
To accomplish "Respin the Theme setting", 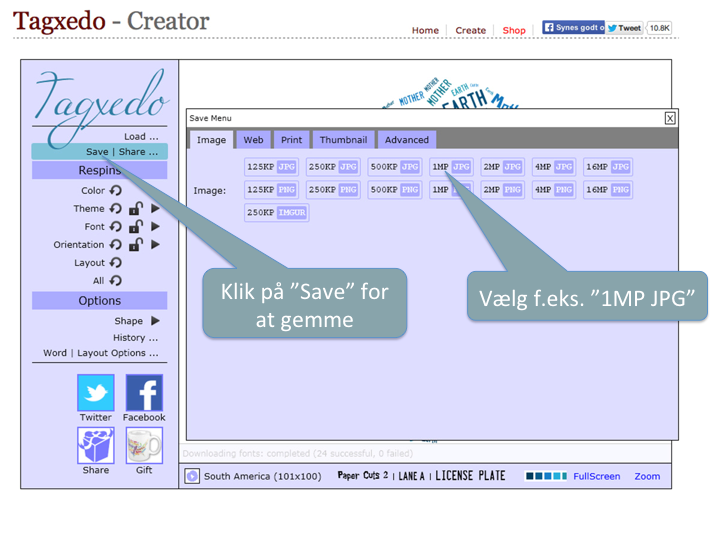I will click(116, 208).
